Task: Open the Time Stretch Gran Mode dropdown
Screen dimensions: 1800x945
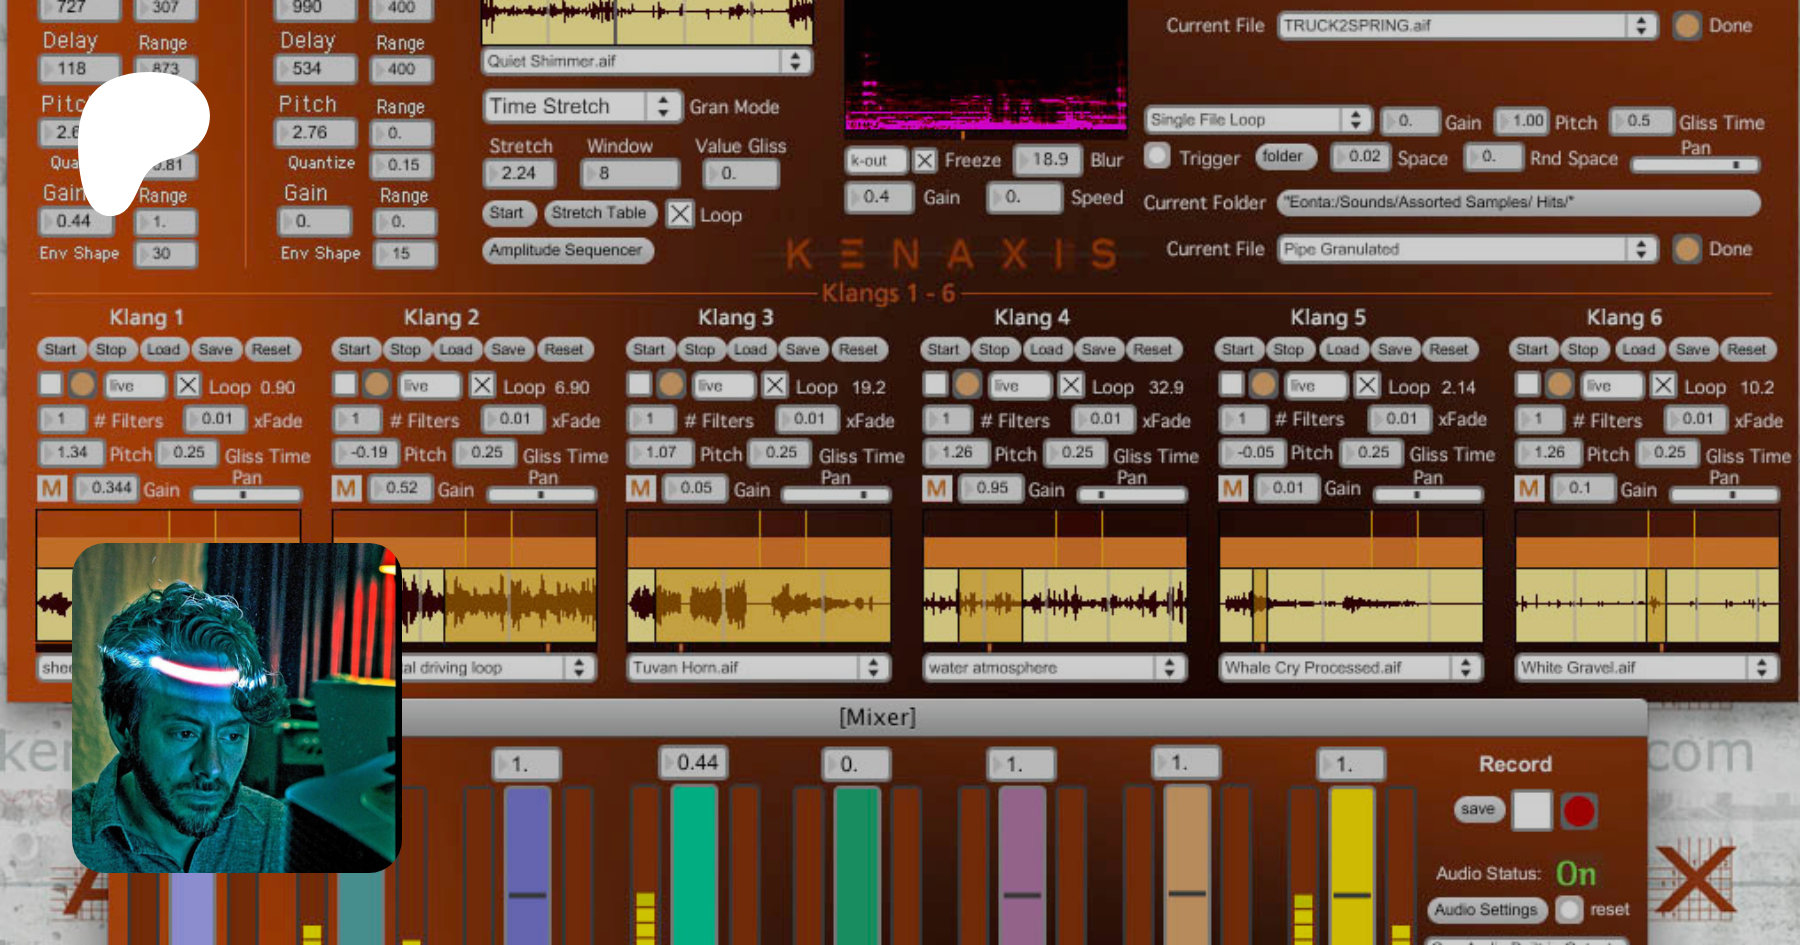Action: pos(580,106)
